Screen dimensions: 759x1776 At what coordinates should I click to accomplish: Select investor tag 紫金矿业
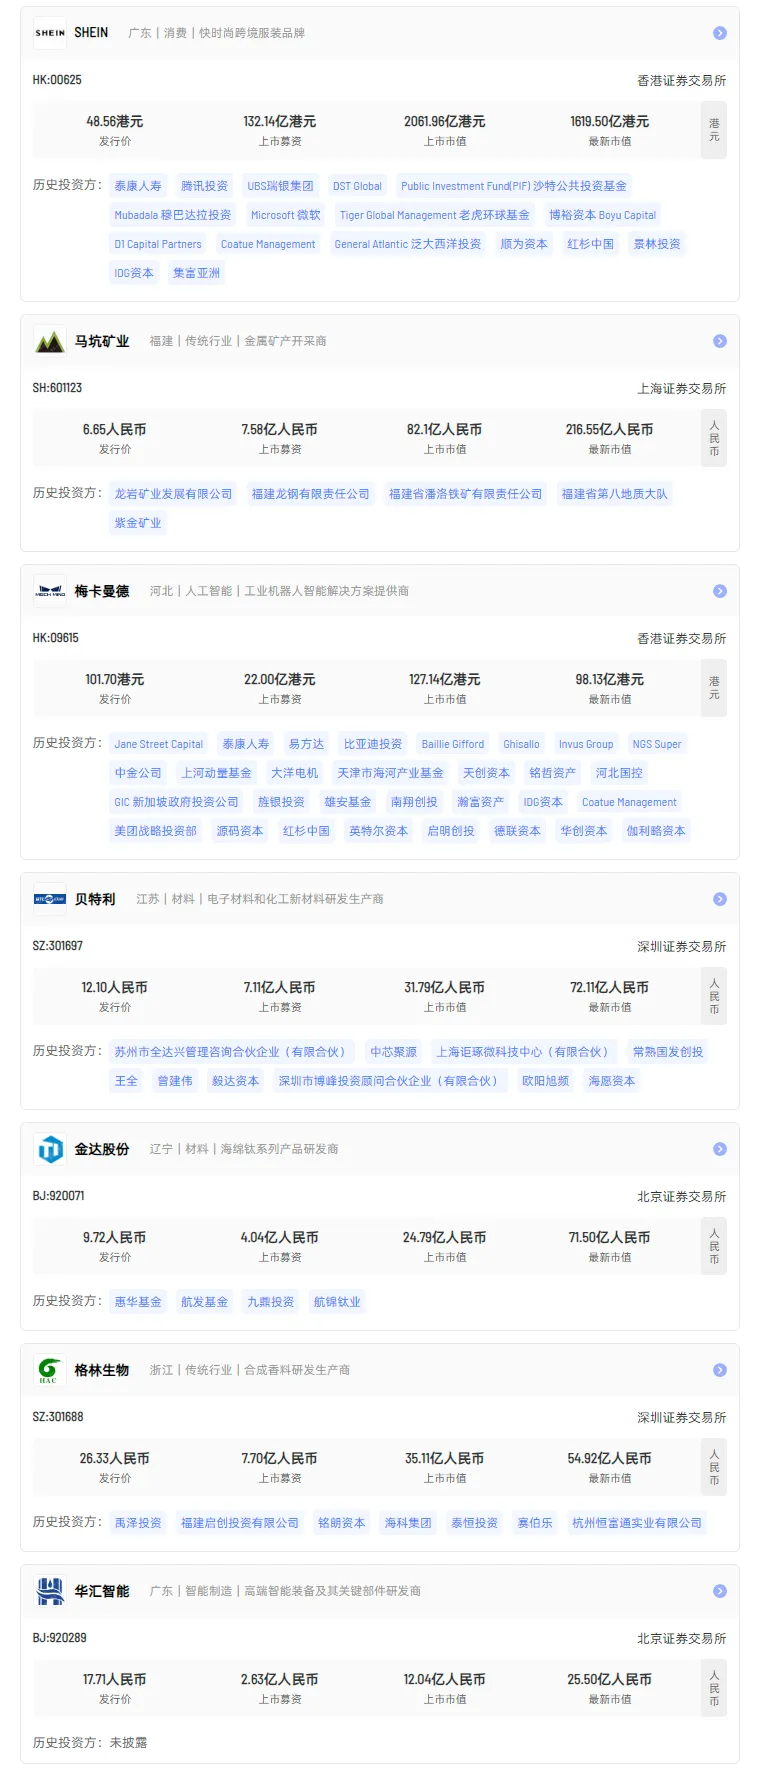click(138, 523)
